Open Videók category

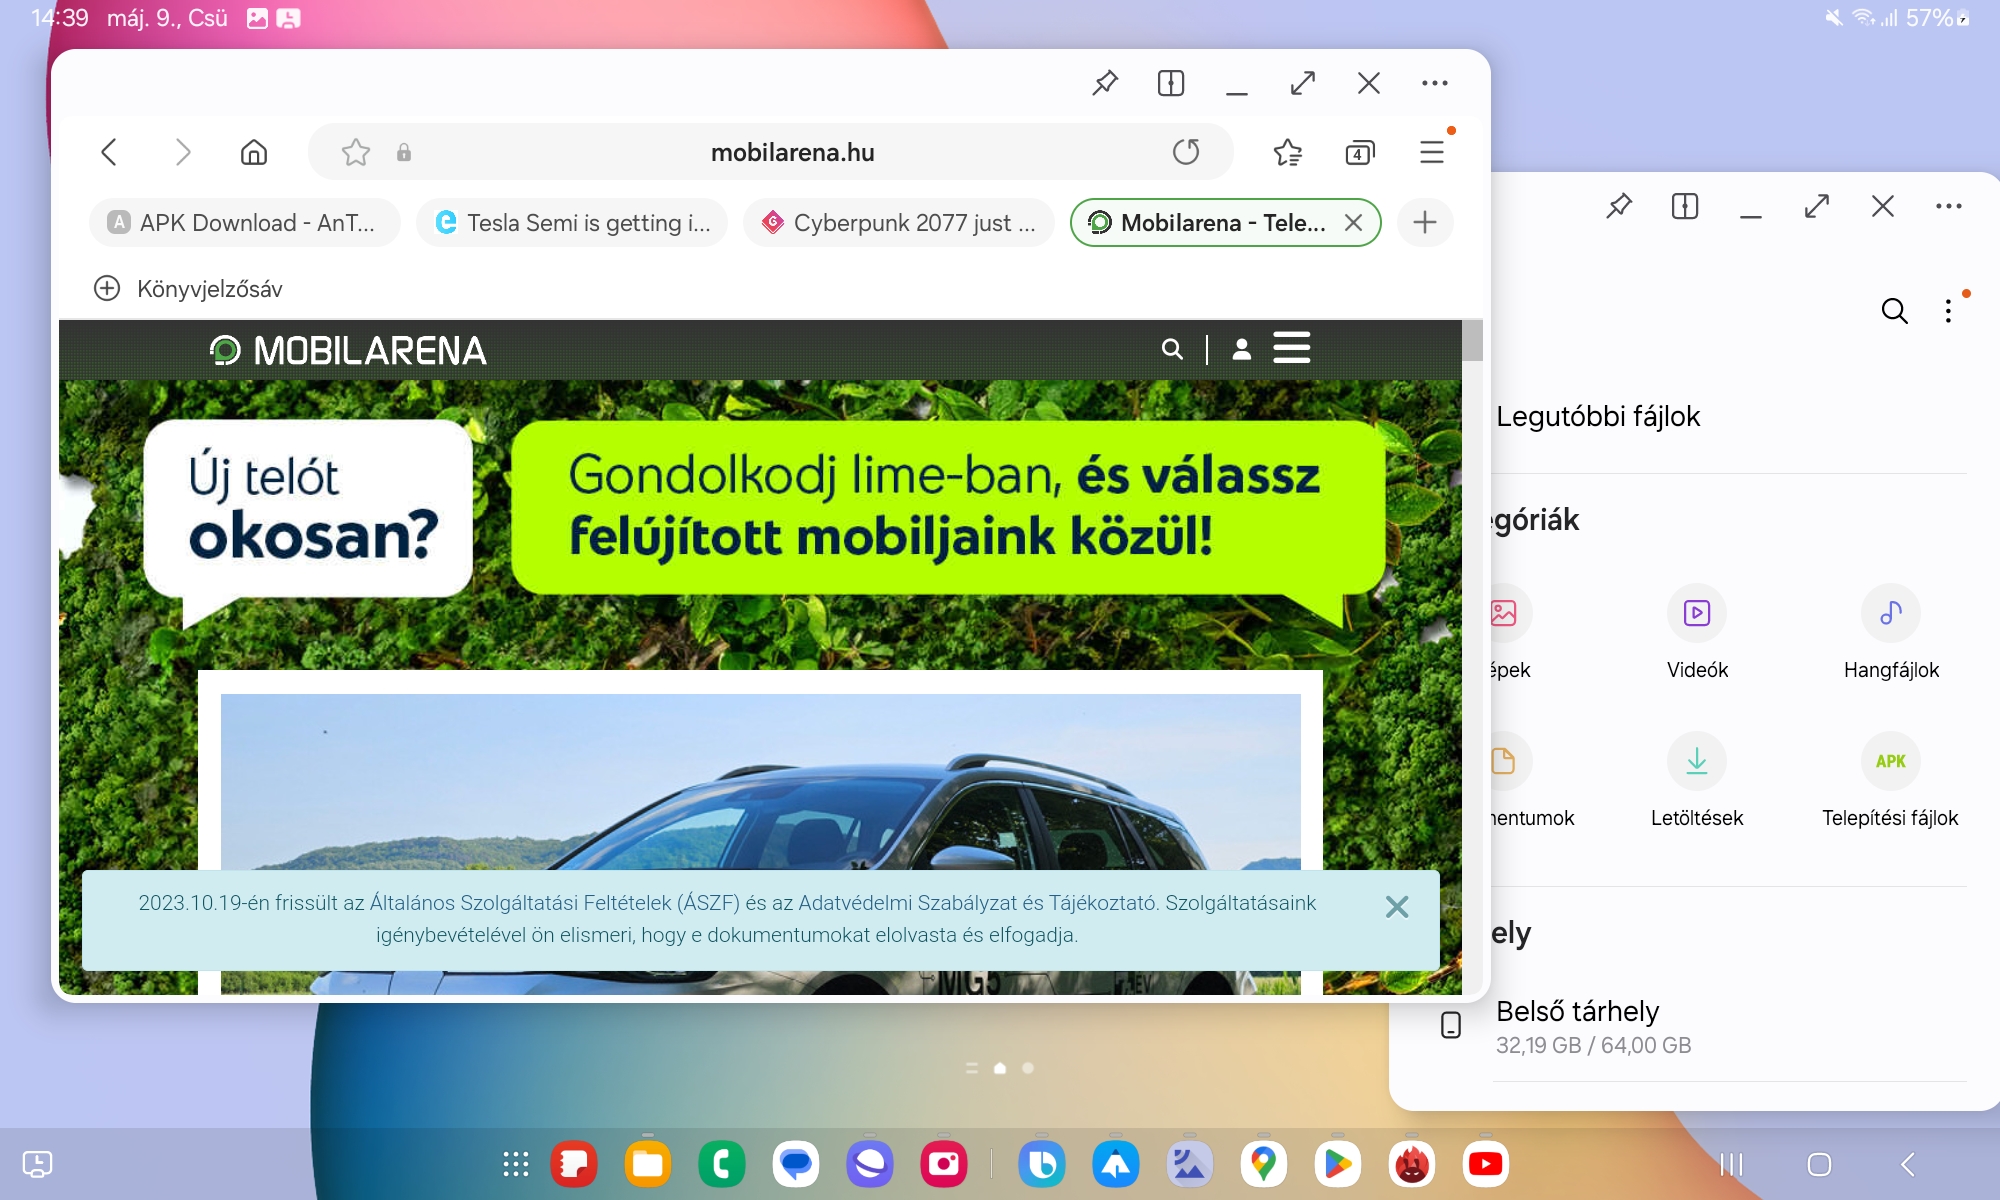tap(1697, 633)
